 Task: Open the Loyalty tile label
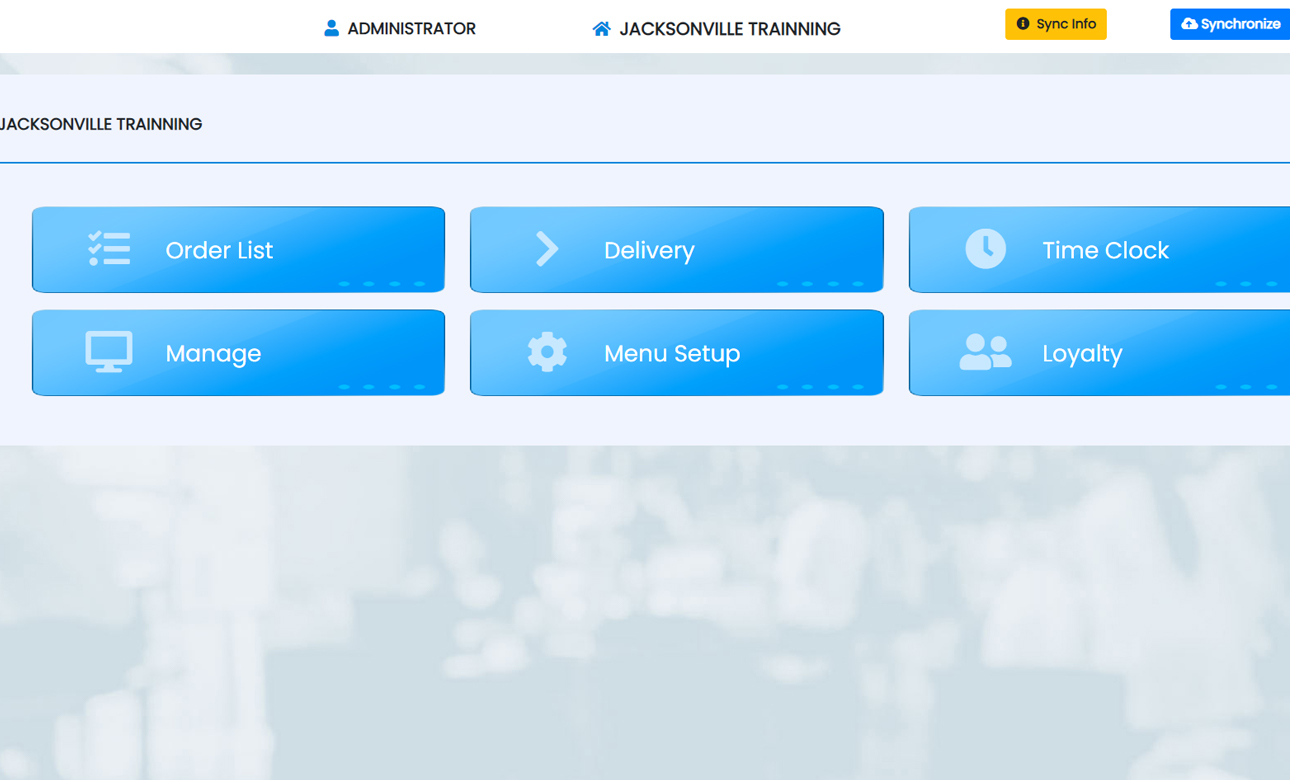1082,353
